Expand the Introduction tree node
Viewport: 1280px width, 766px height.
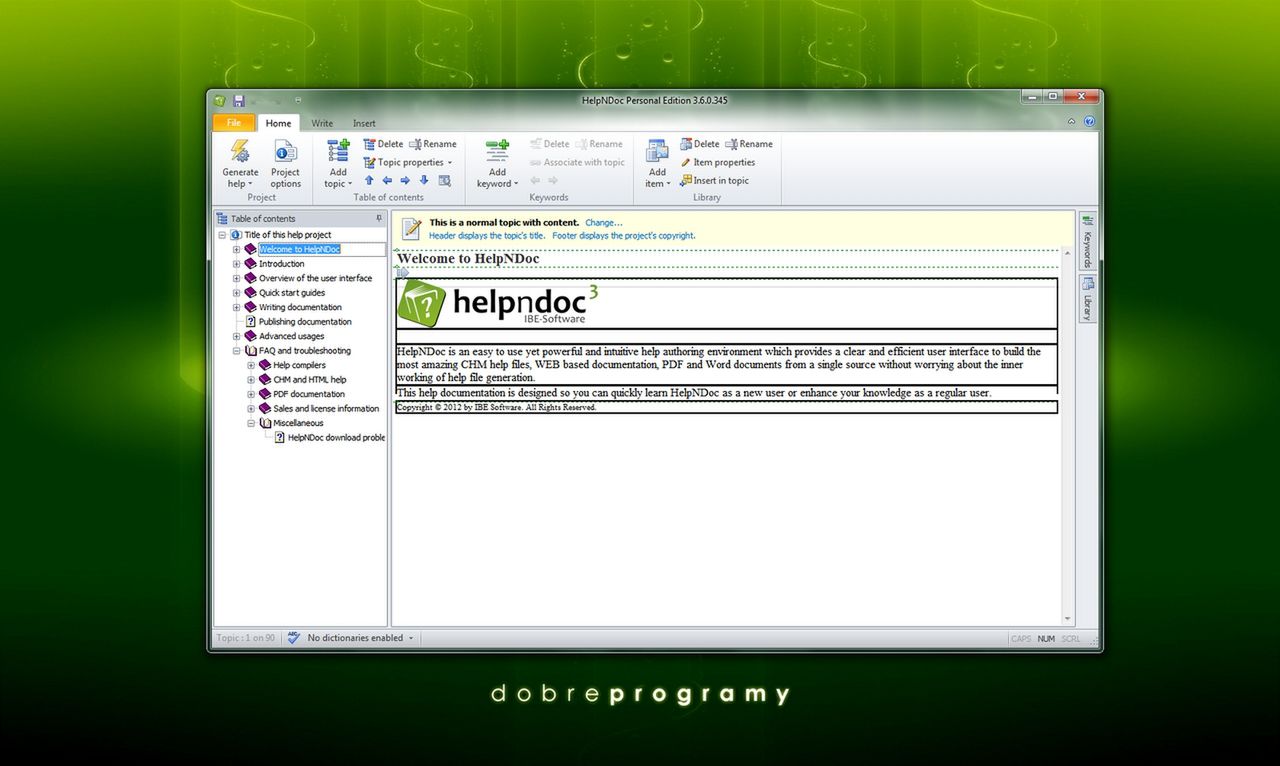(x=237, y=264)
